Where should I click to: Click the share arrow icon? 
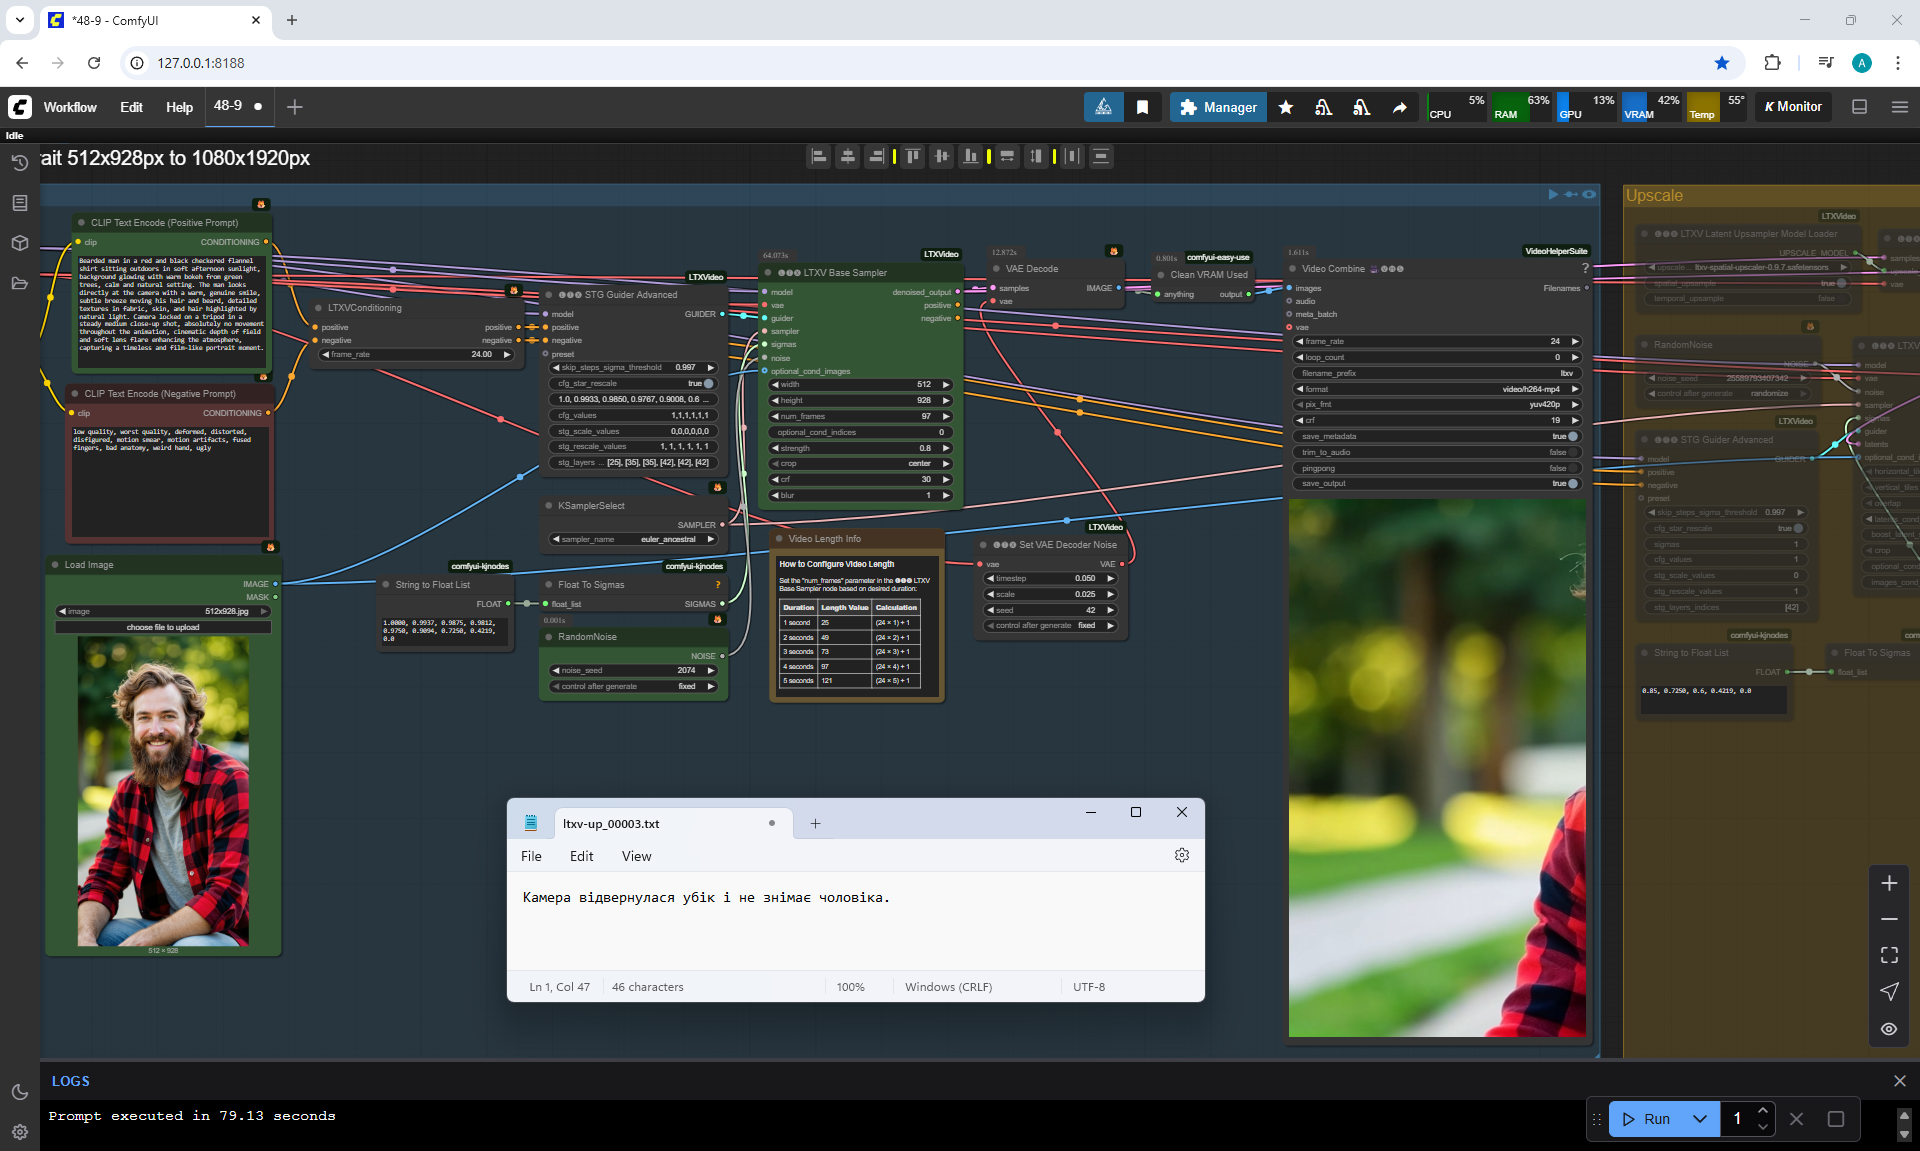1399,107
